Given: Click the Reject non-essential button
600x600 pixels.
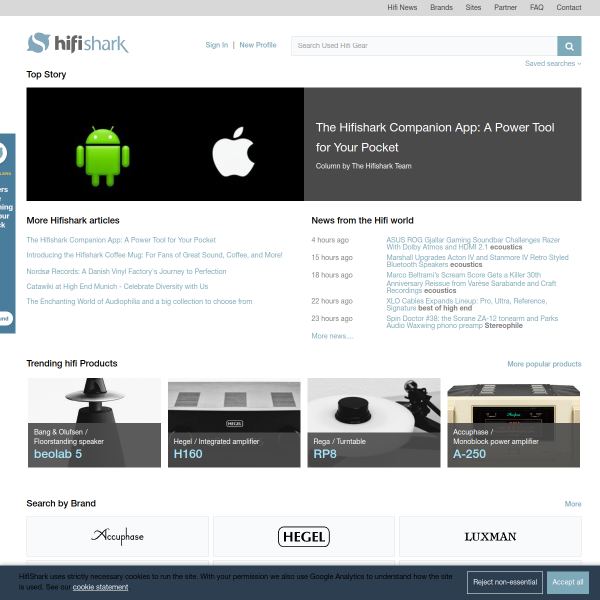Looking at the screenshot, I should (505, 582).
